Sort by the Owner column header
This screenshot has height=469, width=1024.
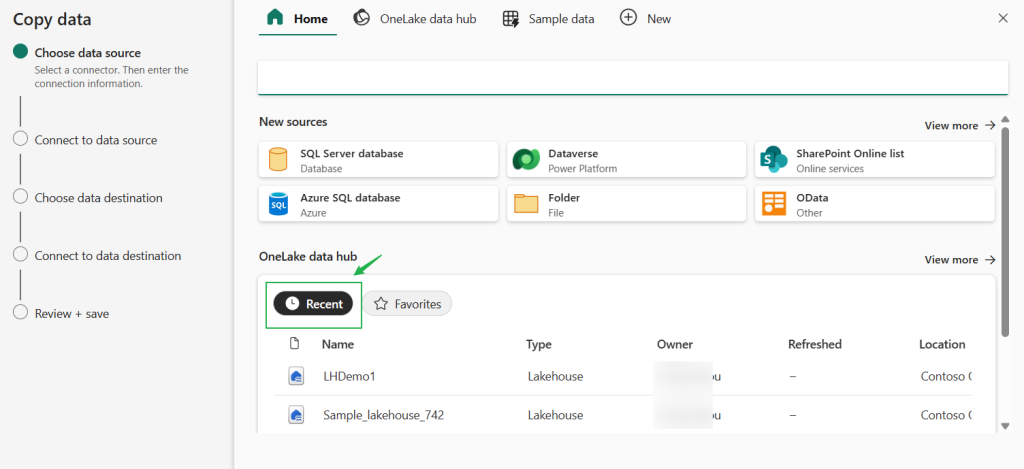[675, 344]
